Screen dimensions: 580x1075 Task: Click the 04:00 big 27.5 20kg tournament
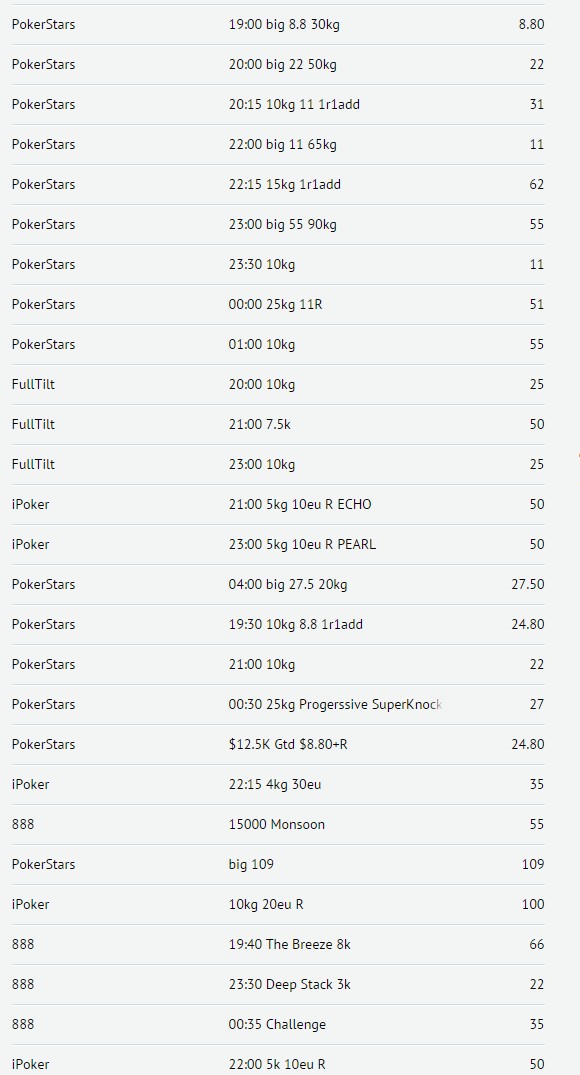coord(278,584)
